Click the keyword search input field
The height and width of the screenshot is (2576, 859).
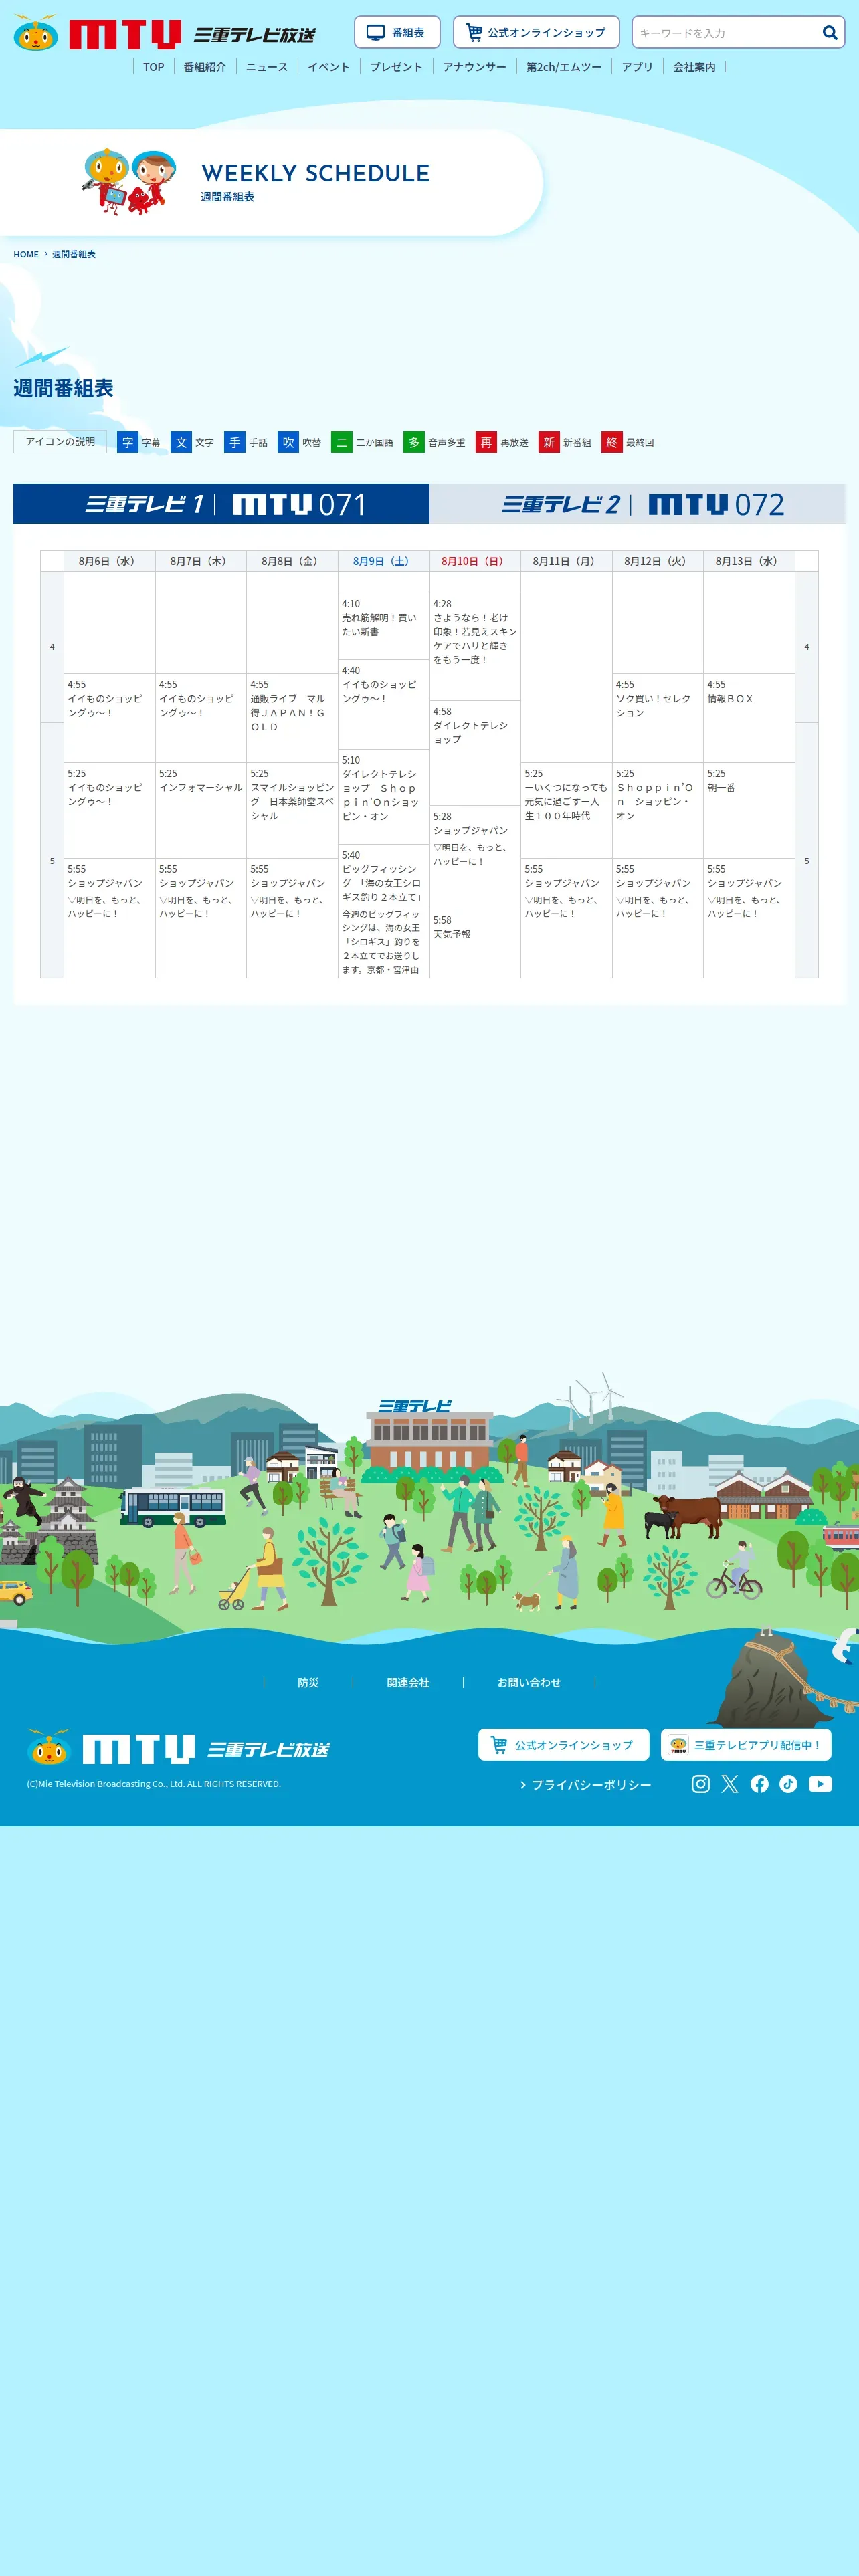point(726,33)
